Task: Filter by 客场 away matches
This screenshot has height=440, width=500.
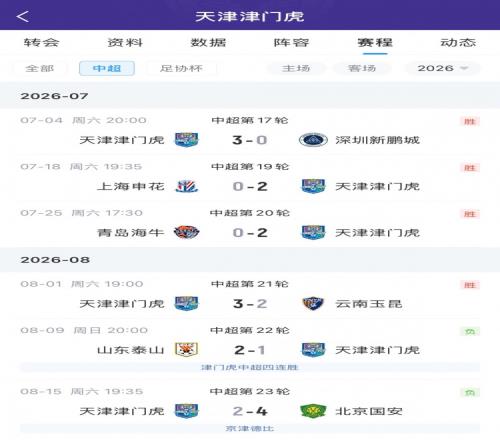Action: [362, 68]
